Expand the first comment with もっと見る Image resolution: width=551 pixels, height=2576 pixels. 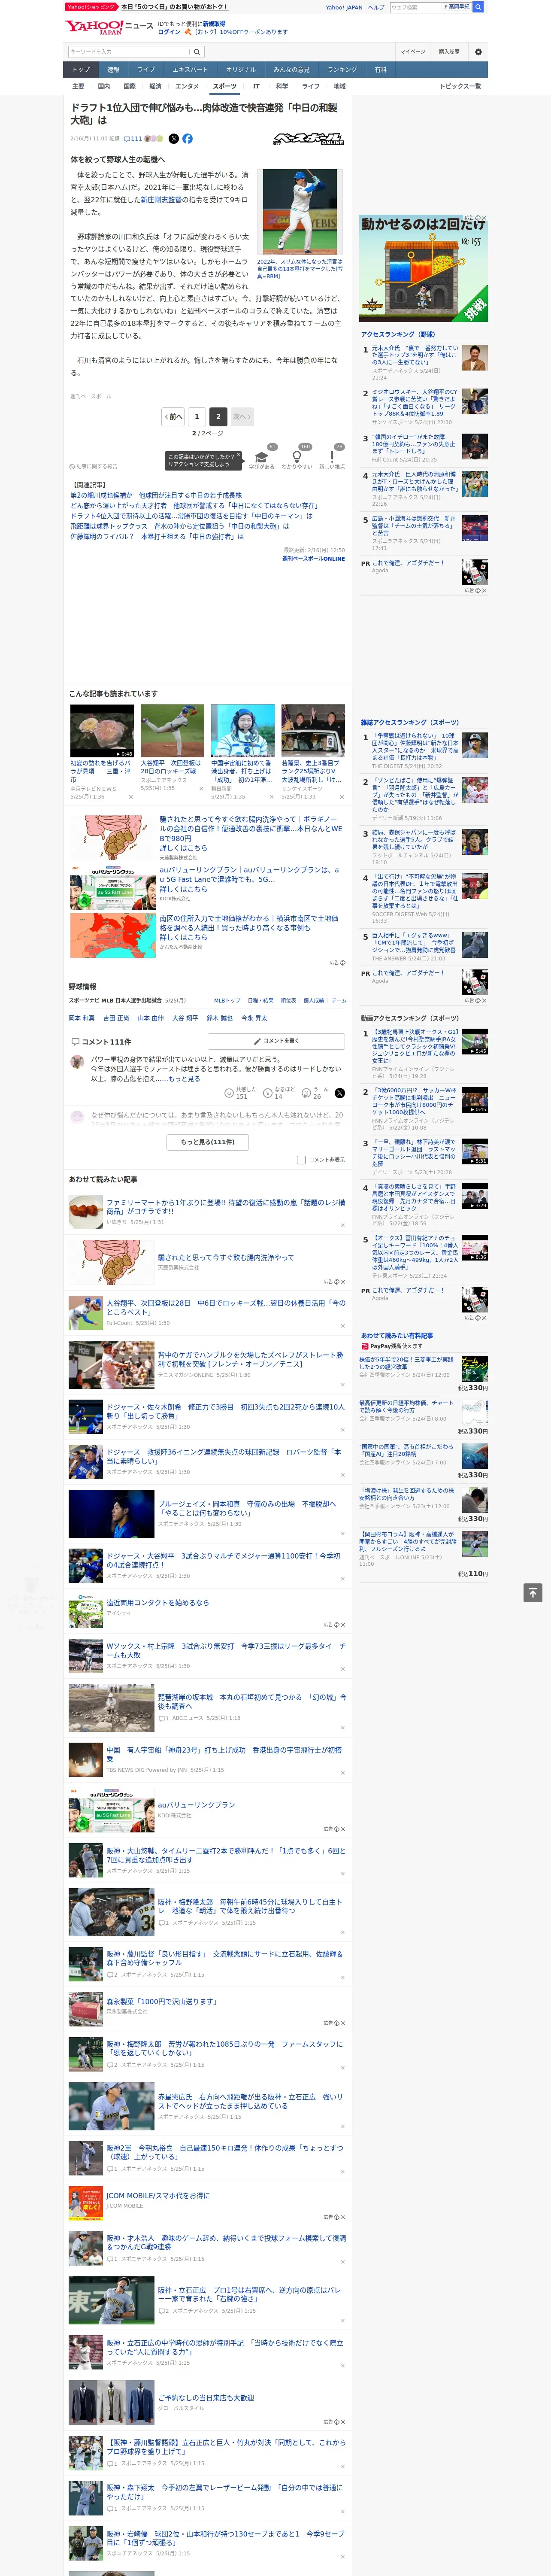pyautogui.click(x=184, y=1079)
